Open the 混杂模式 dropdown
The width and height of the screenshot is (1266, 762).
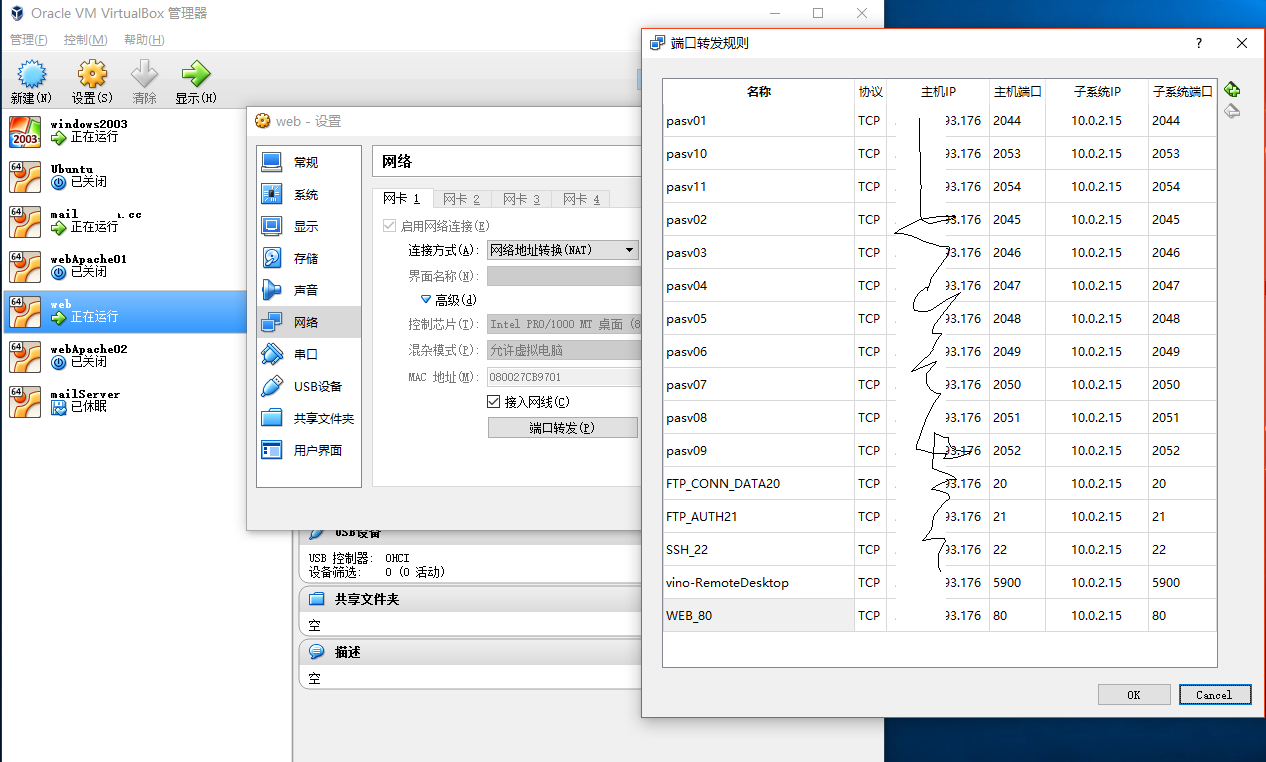point(563,350)
